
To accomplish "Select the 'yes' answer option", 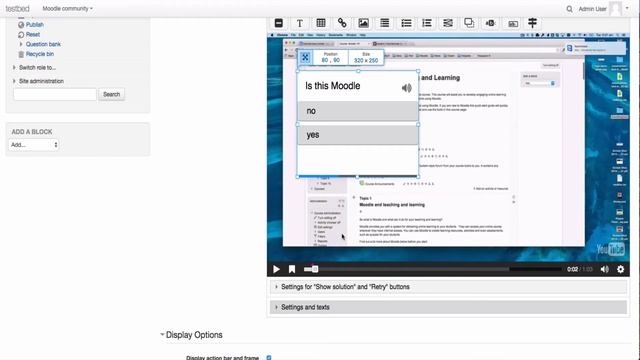I will (x=358, y=135).
